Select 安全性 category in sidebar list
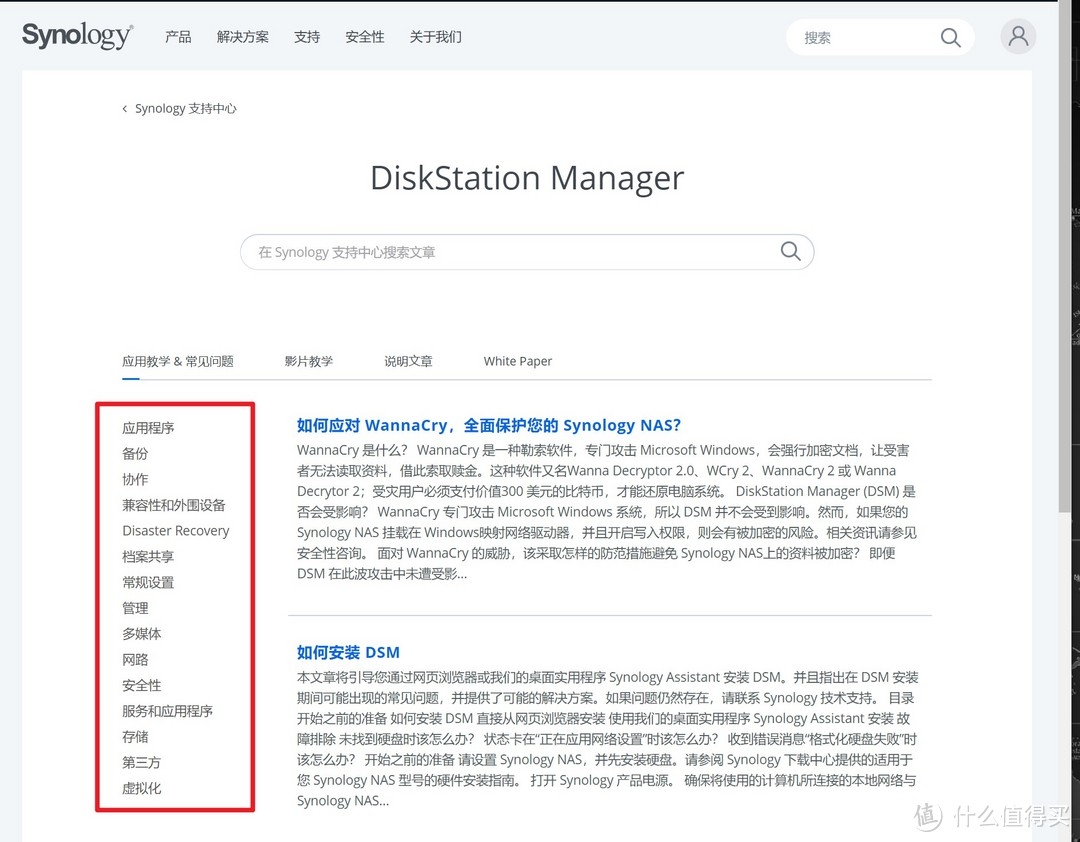This screenshot has height=842, width=1080. tap(142, 685)
